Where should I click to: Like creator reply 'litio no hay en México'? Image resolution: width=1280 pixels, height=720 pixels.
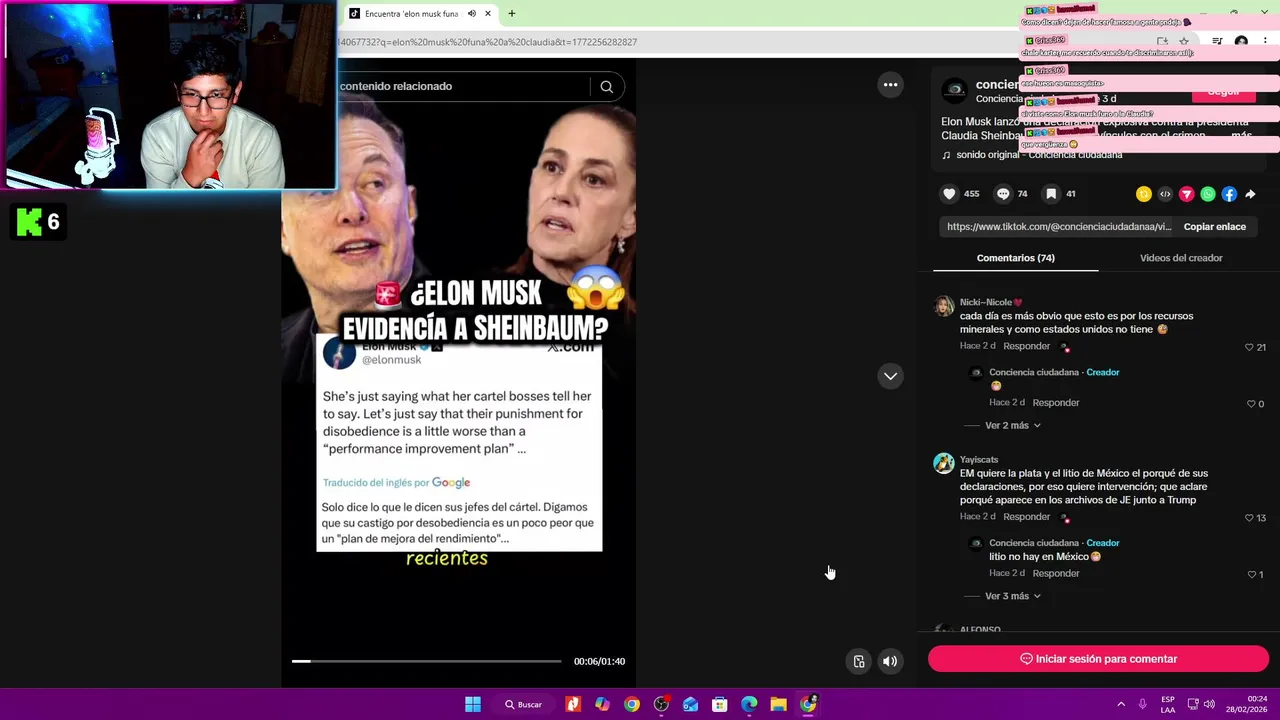(x=1252, y=575)
